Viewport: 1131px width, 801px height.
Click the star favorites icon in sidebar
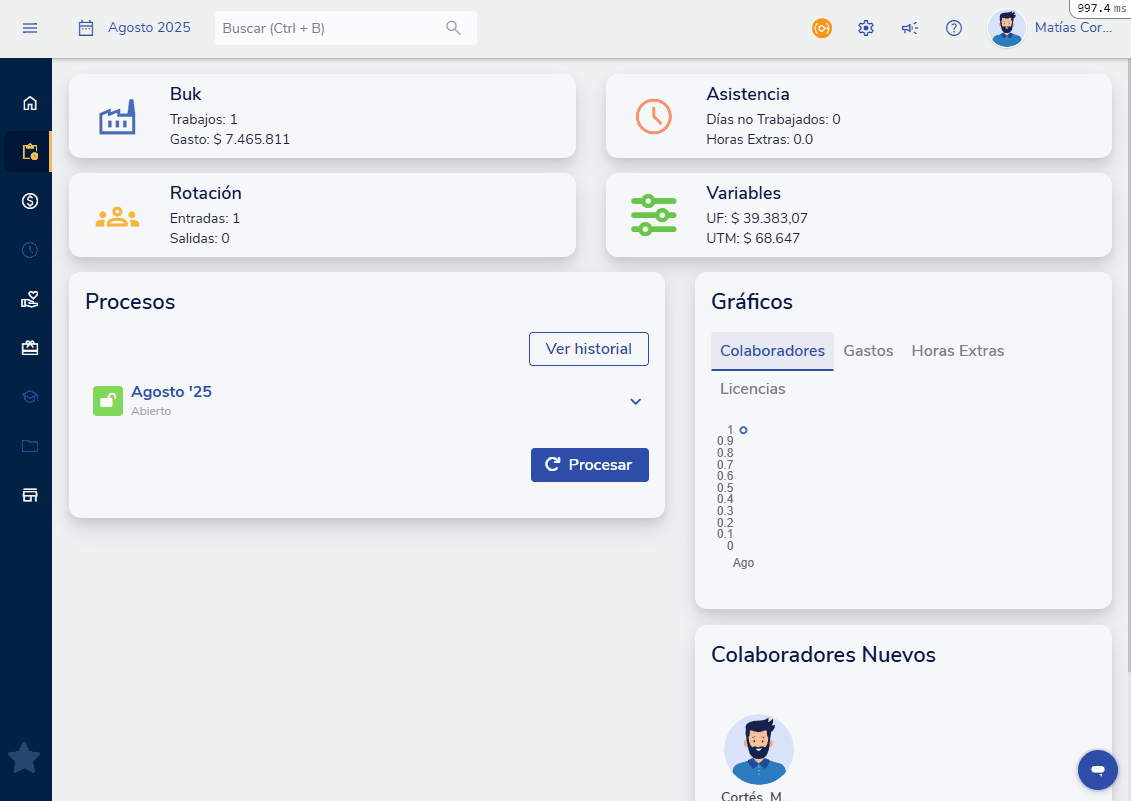click(24, 758)
